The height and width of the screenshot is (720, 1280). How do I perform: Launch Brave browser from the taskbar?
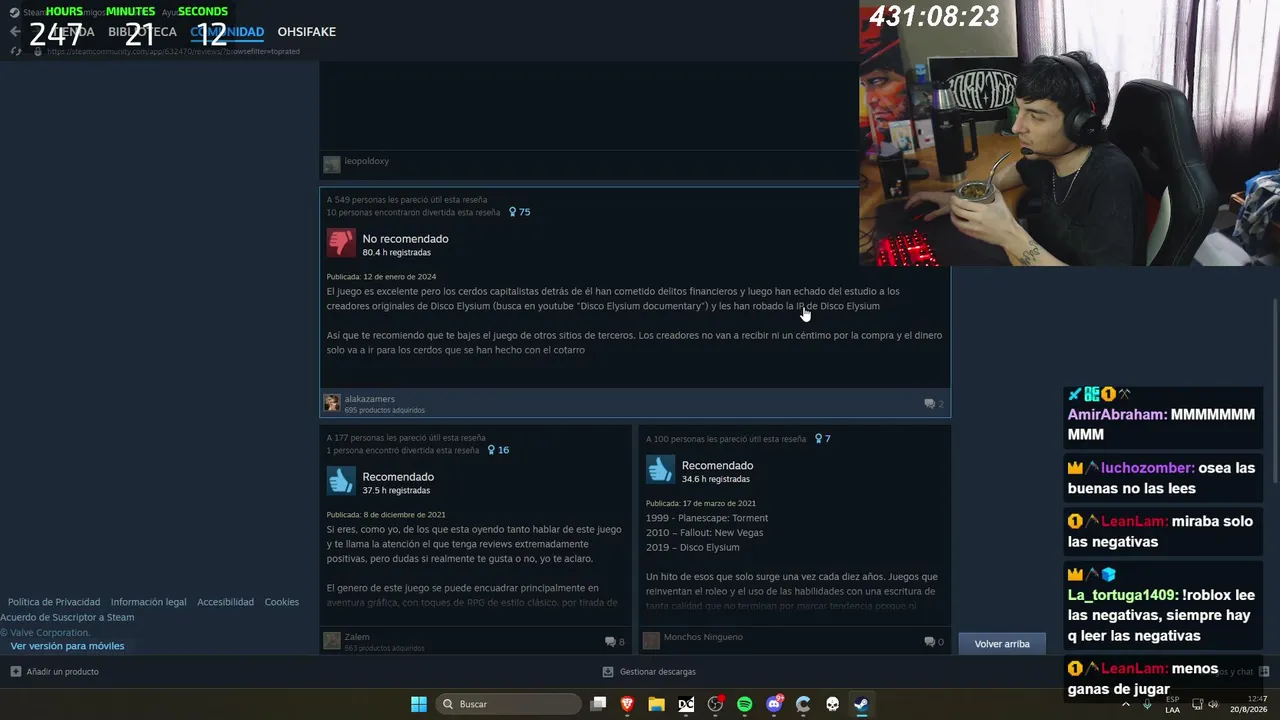(x=628, y=704)
